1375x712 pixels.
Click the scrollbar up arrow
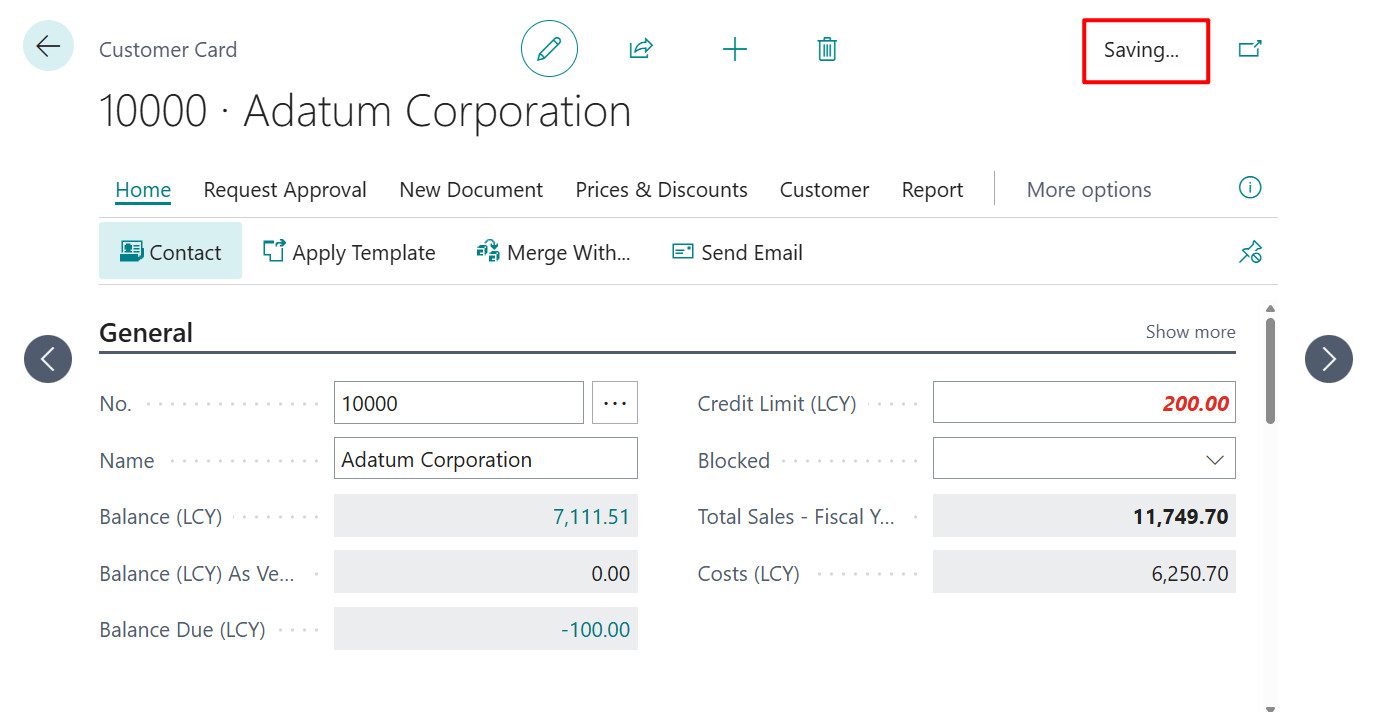click(1270, 309)
